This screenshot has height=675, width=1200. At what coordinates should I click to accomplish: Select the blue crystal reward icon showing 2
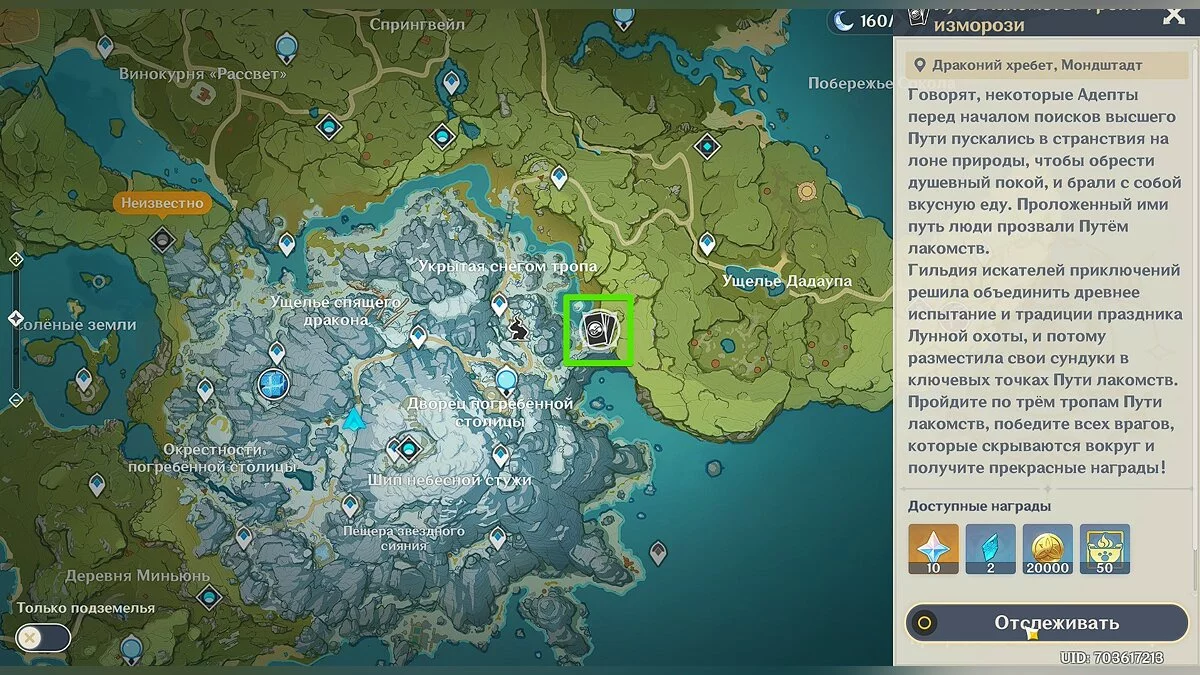tap(990, 550)
